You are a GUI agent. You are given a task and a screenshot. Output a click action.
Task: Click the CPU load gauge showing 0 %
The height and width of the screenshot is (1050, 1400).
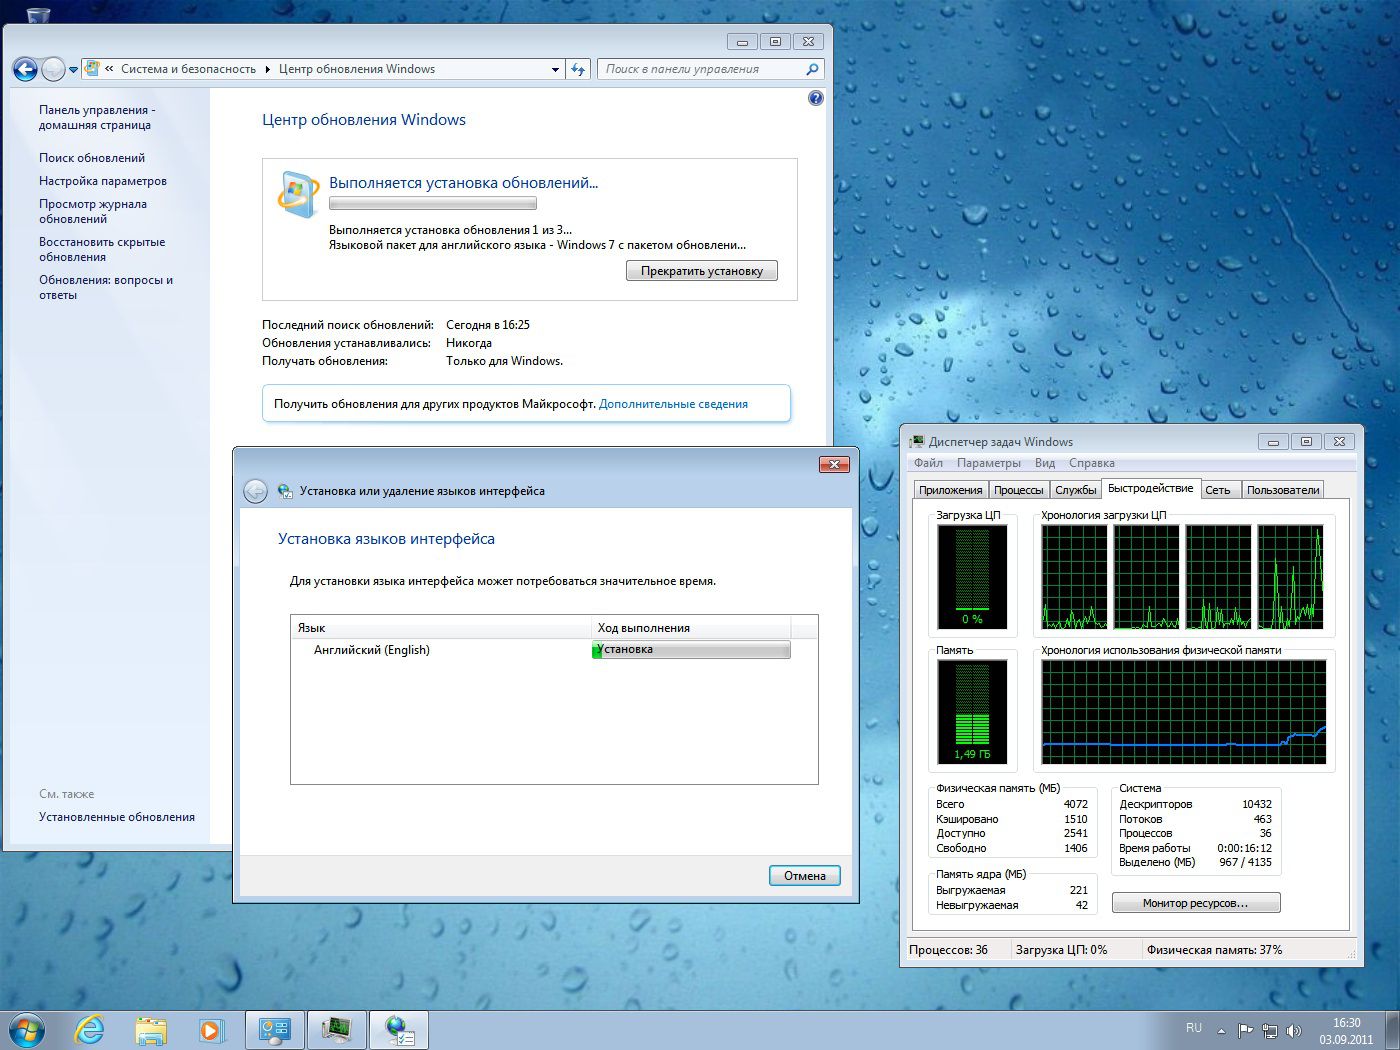click(972, 577)
